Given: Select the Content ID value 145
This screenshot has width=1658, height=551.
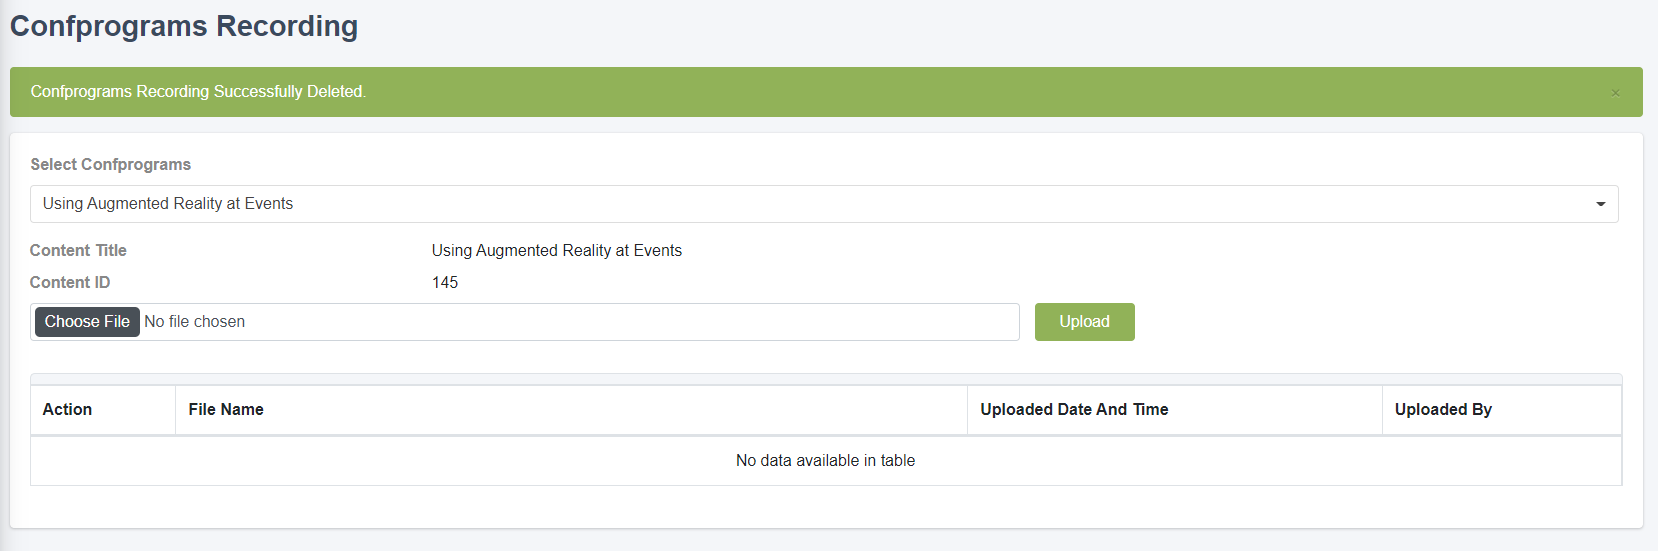Looking at the screenshot, I should 445,283.
